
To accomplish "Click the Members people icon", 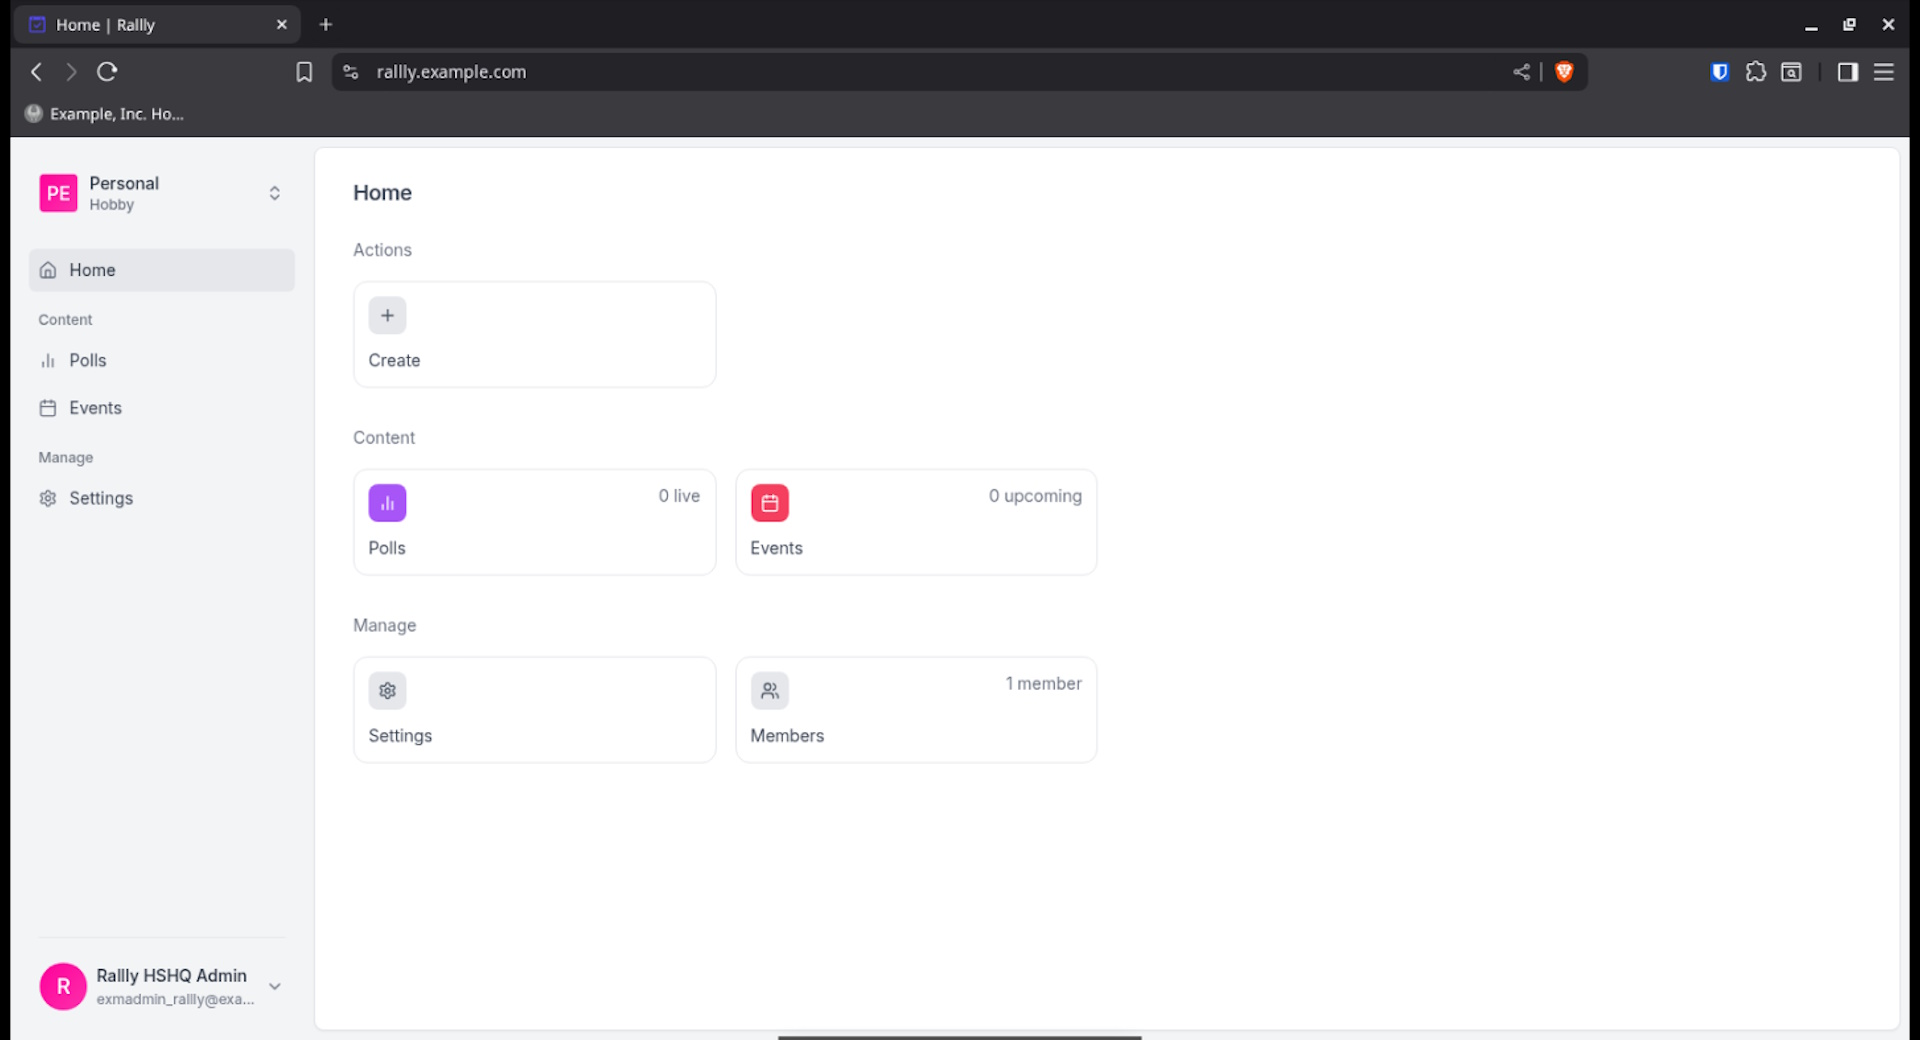I will (x=769, y=691).
